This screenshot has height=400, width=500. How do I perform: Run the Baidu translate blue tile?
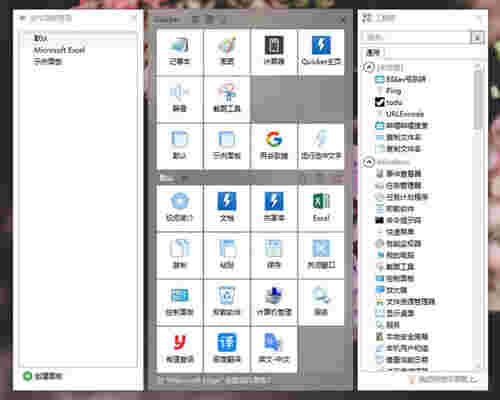pyautogui.click(x=227, y=349)
